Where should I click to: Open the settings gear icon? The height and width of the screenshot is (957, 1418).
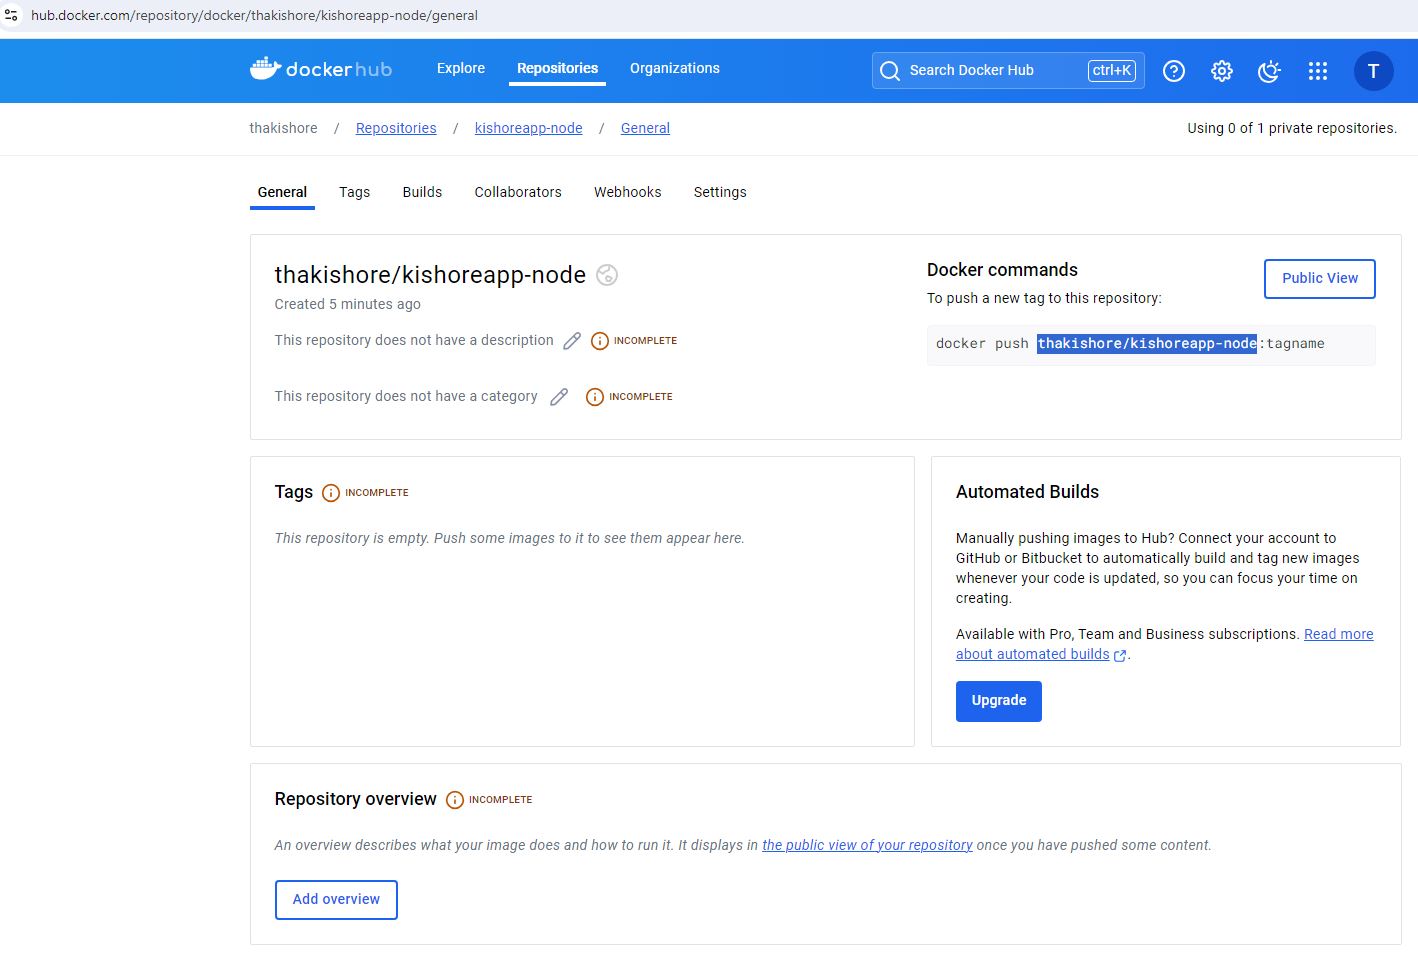click(x=1221, y=71)
